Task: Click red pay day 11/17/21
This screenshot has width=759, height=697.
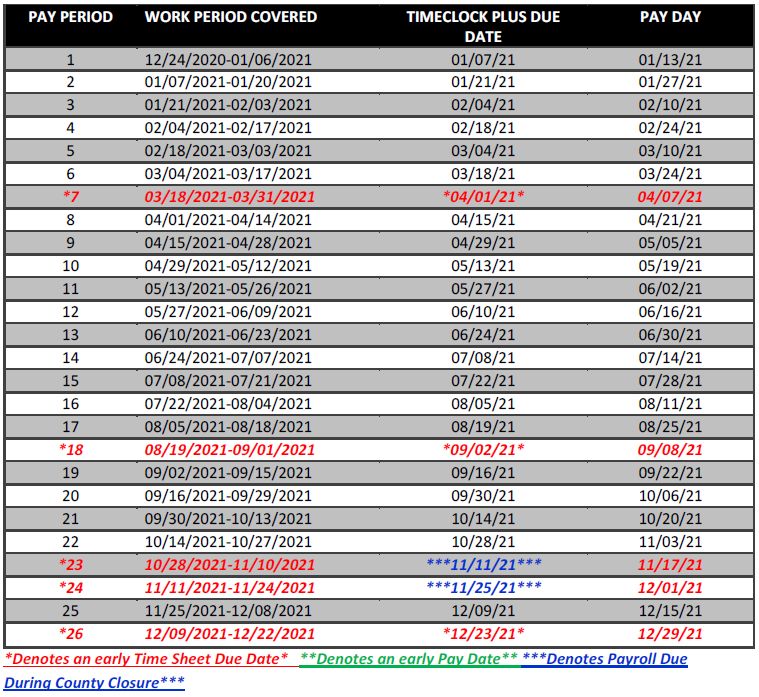Action: (x=670, y=564)
